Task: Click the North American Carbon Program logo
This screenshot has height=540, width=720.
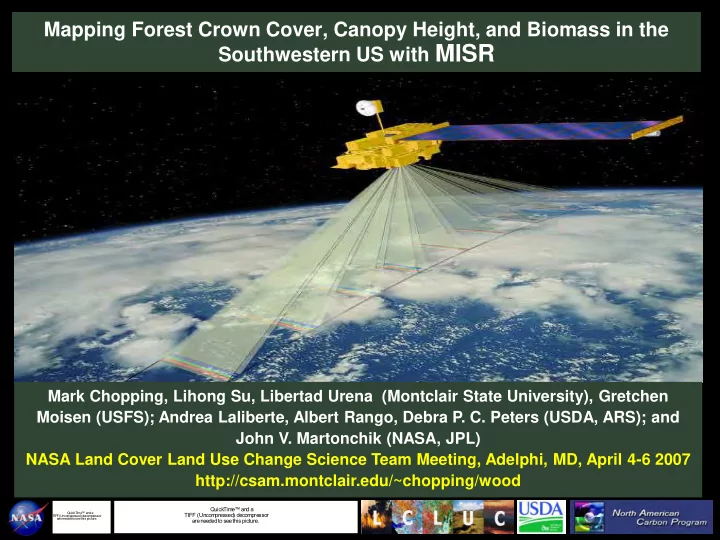Action: (x=641, y=517)
